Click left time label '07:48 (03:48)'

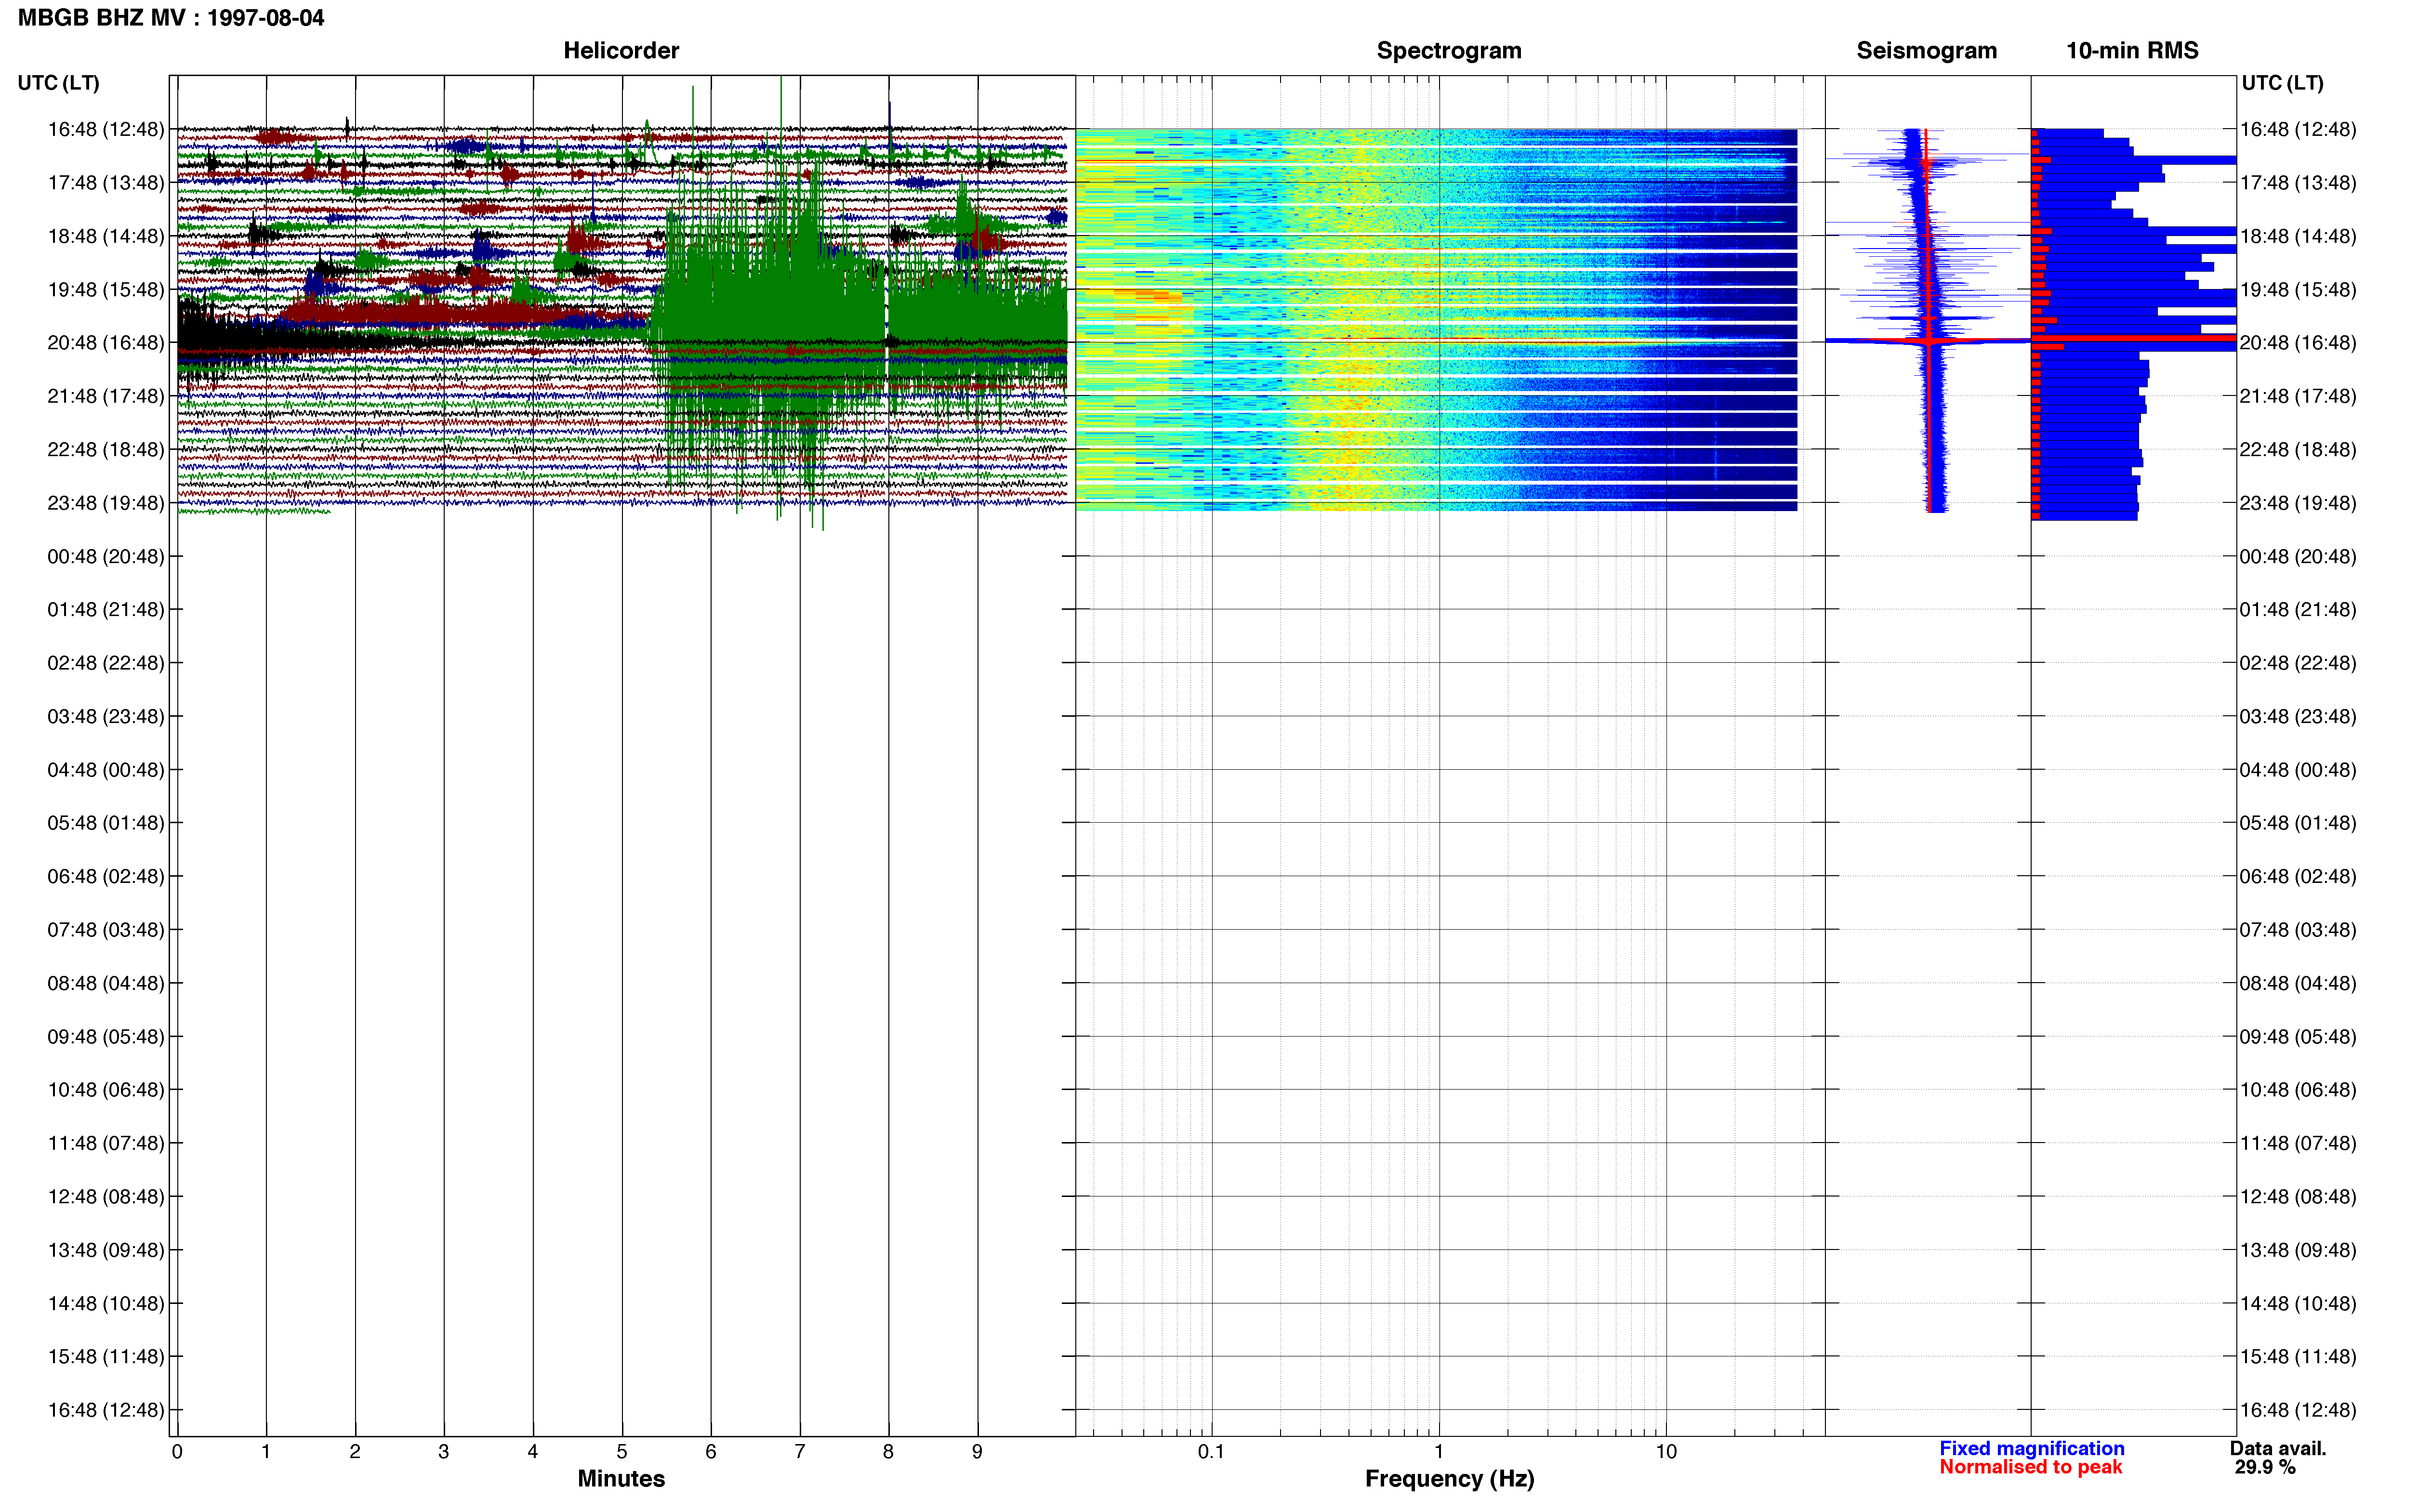coord(106,930)
